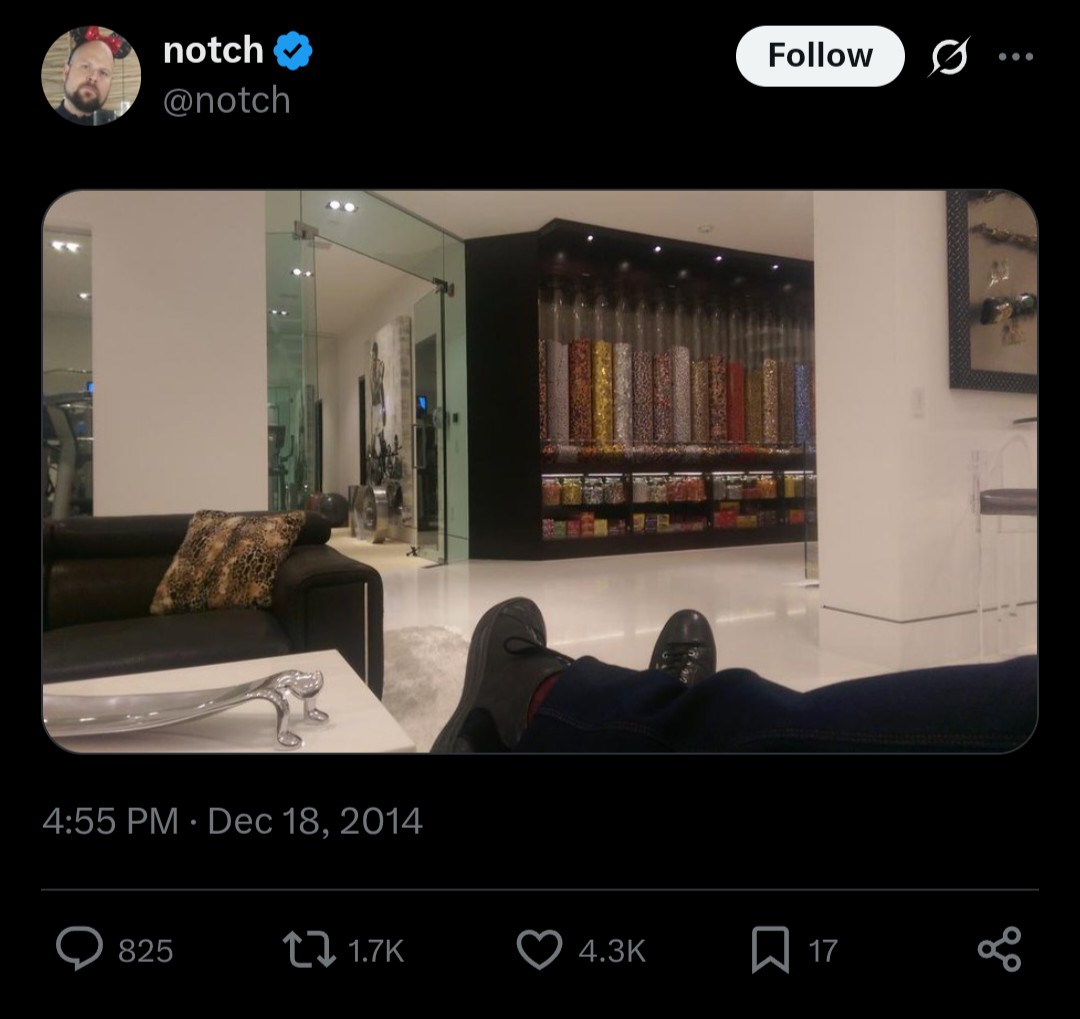This screenshot has height=1019, width=1080.
Task: Open the Grok slashed-circle icon
Action: [x=949, y=56]
